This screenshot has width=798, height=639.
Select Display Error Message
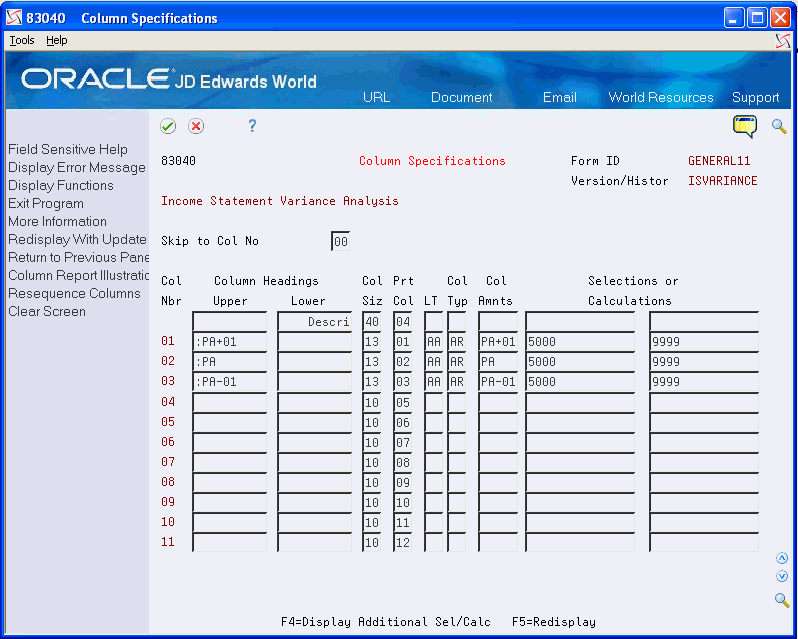tap(77, 167)
